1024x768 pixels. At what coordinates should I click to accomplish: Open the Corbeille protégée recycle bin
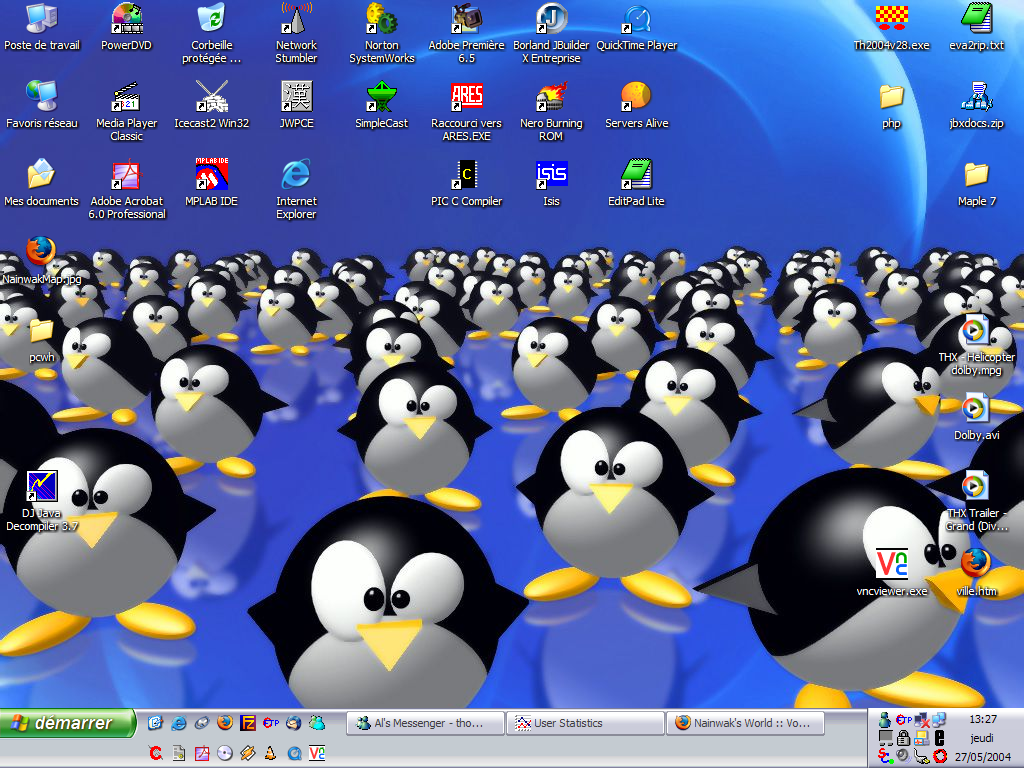[x=212, y=20]
